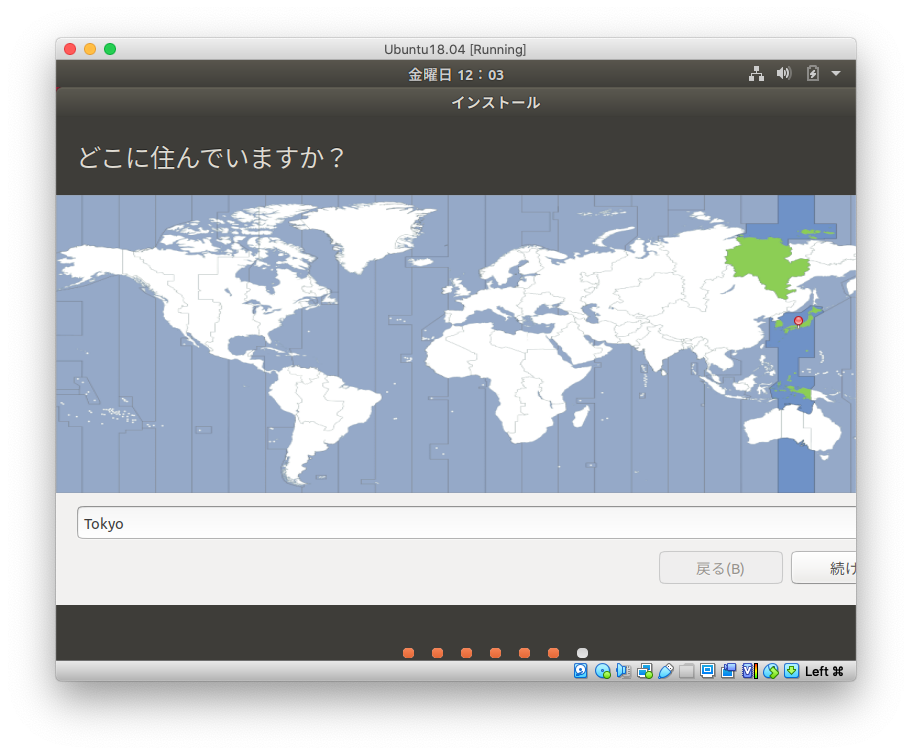
Task: Click the display settings icon in status bar
Action: pyautogui.click(x=707, y=671)
